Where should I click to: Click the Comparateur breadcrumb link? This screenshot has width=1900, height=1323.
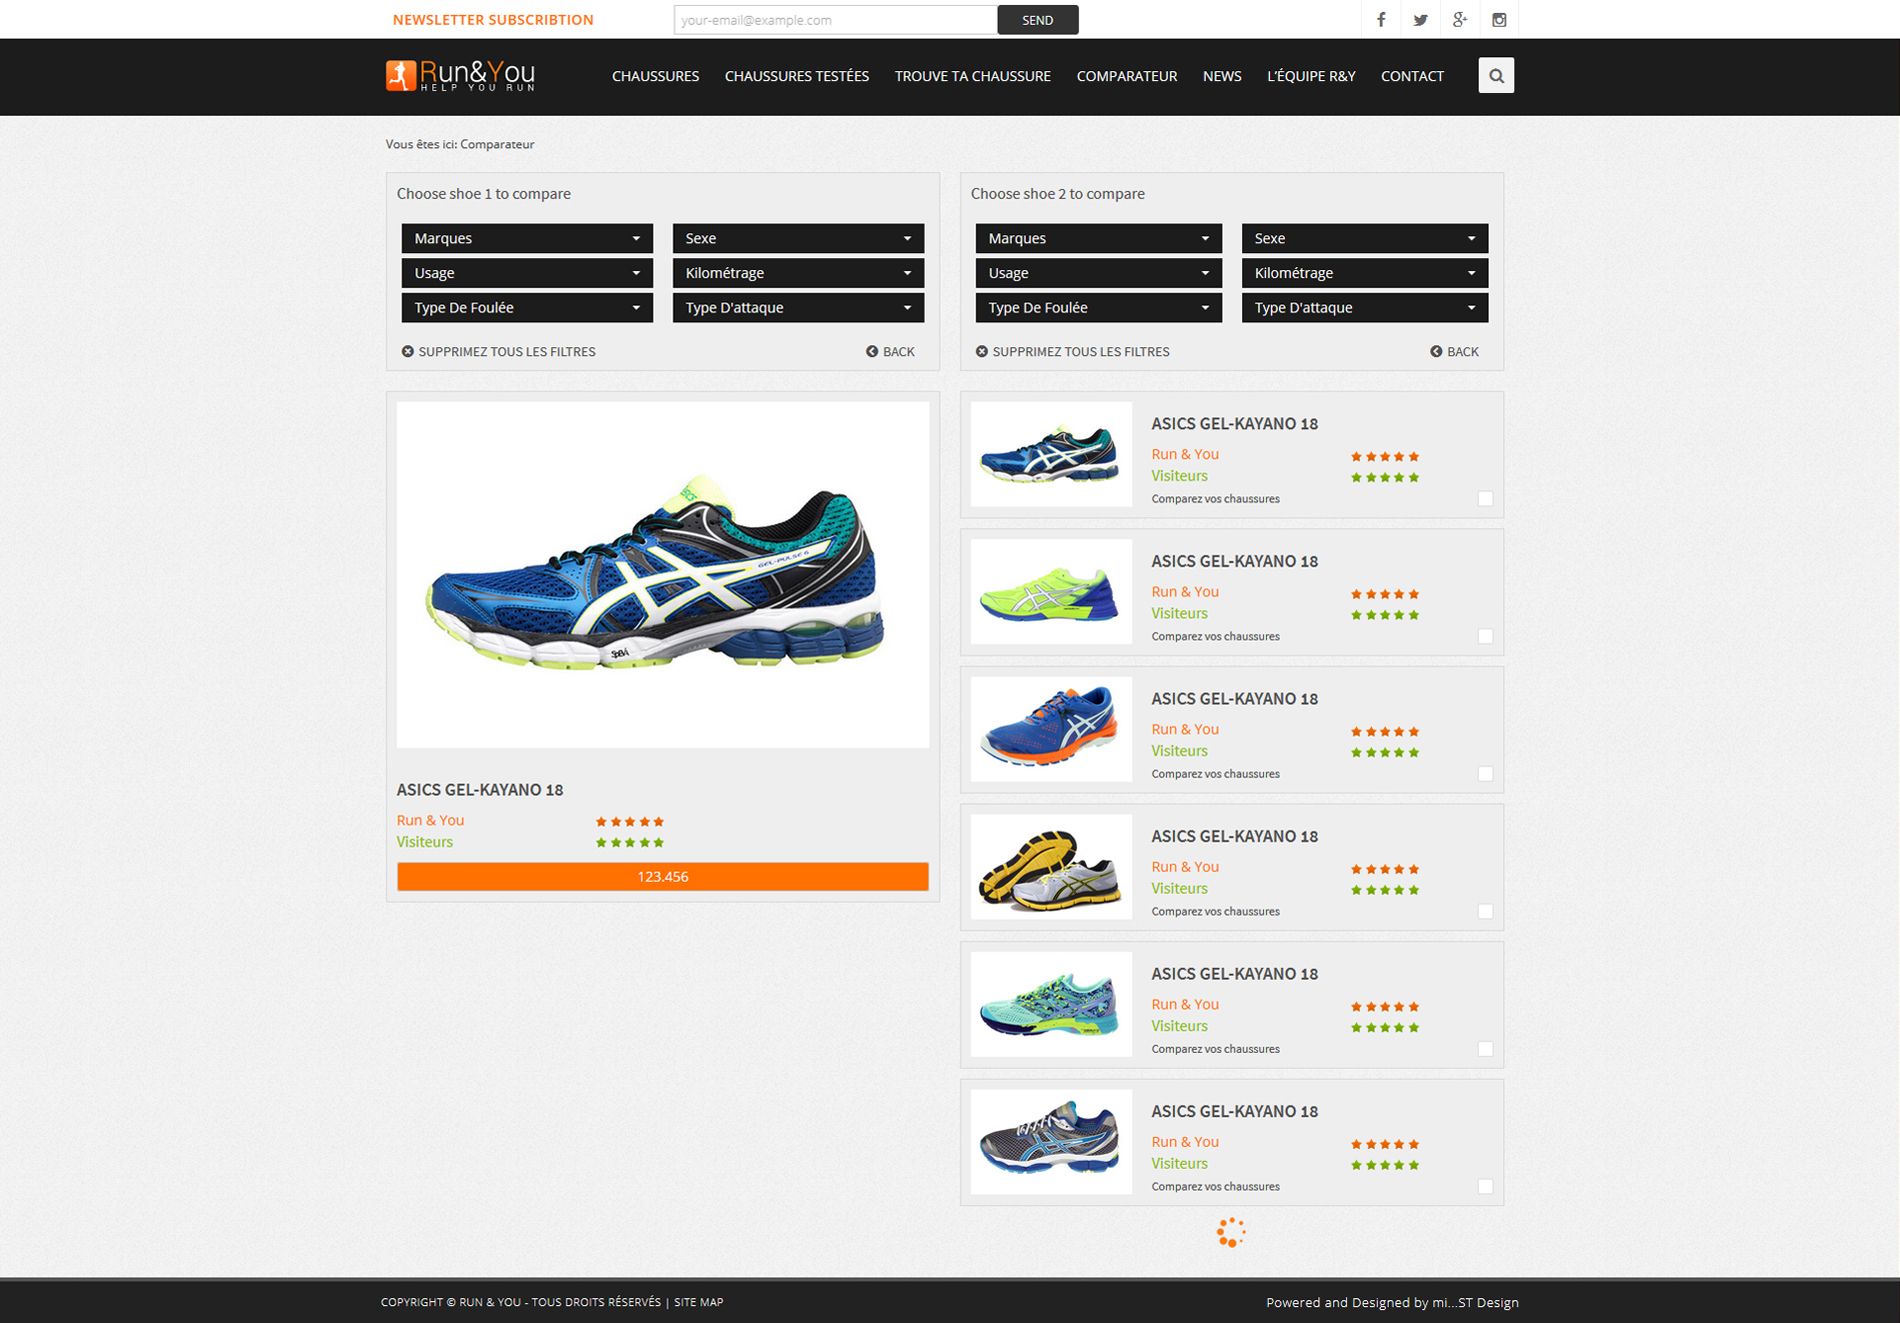[x=497, y=144]
